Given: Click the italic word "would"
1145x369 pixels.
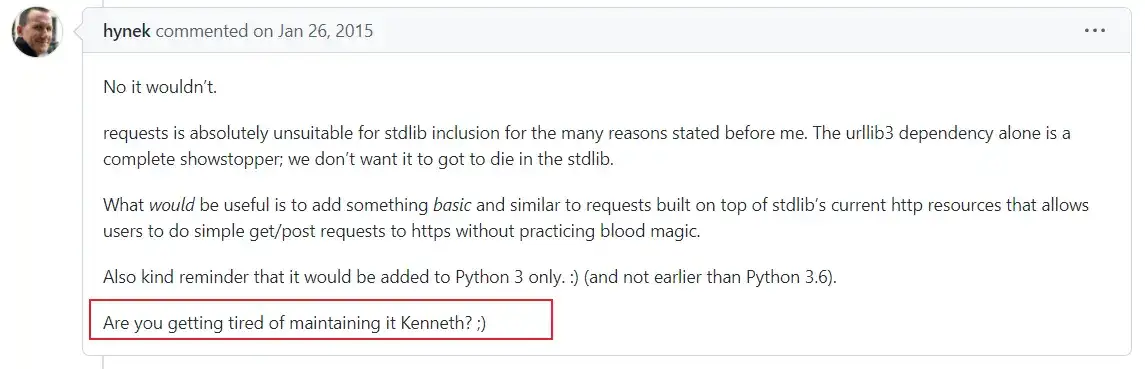Looking at the screenshot, I should (x=172, y=205).
